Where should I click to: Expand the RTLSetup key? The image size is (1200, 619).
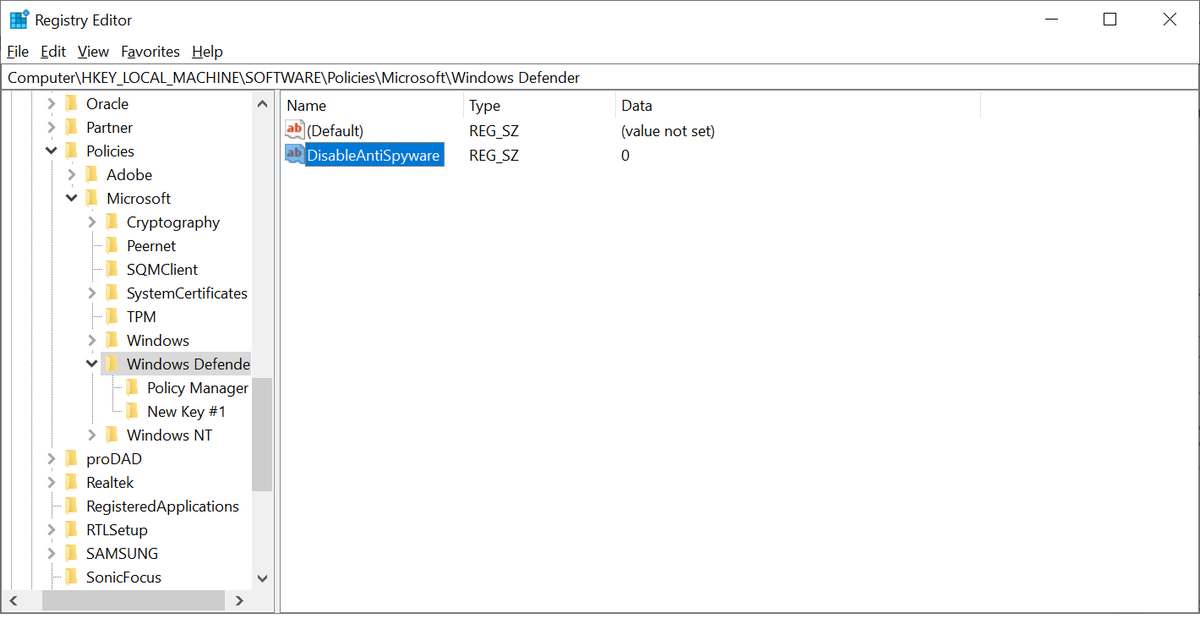51,530
